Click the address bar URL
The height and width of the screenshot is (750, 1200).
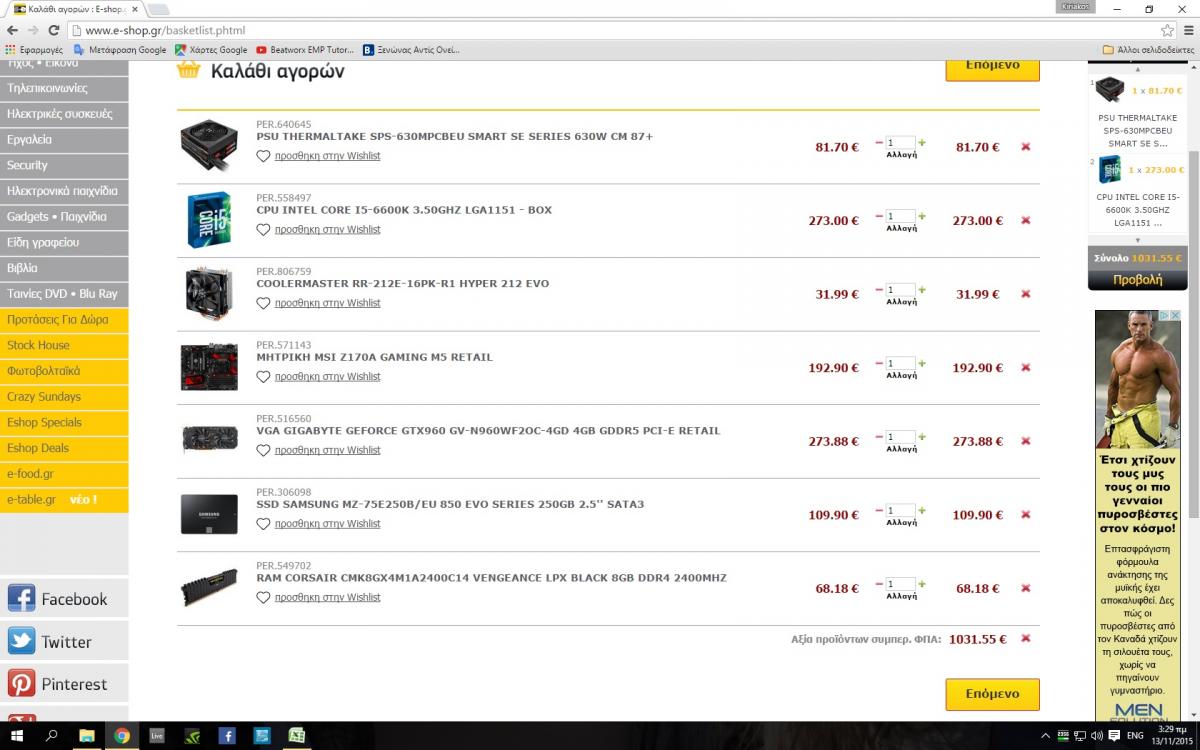[165, 30]
